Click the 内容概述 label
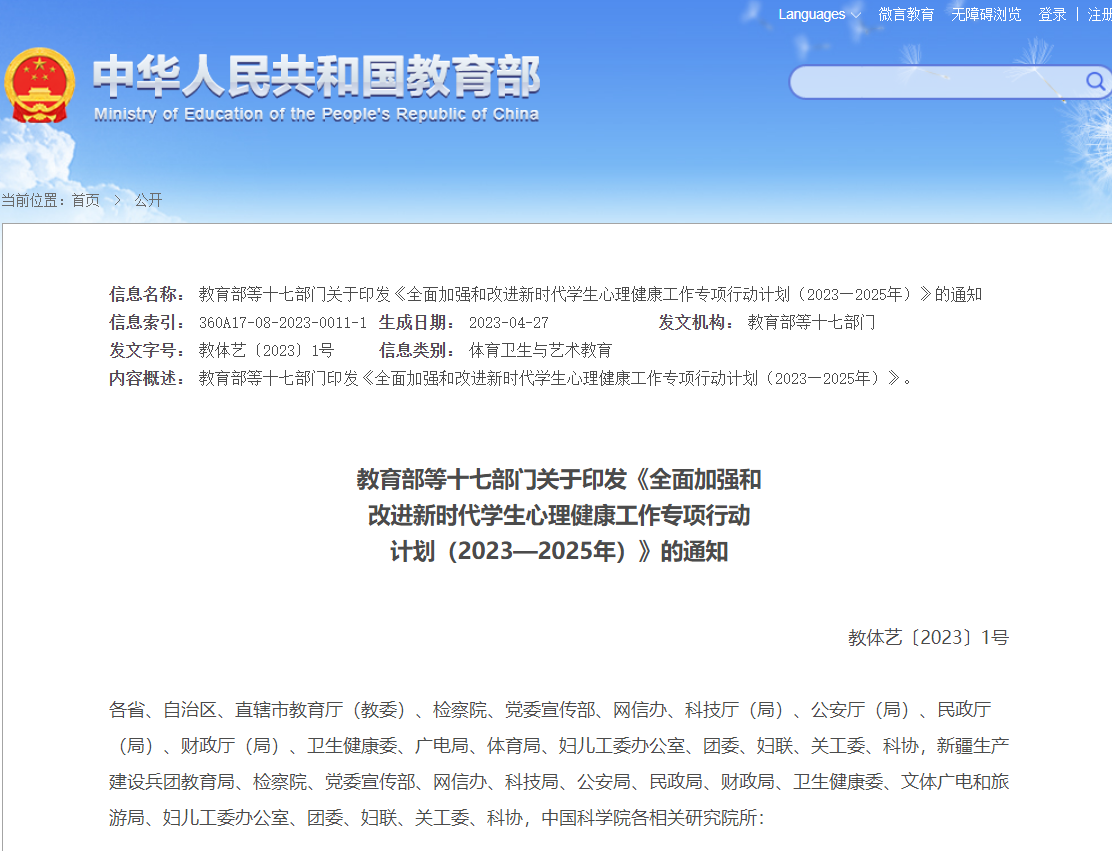The height and width of the screenshot is (851, 1112). click(147, 379)
